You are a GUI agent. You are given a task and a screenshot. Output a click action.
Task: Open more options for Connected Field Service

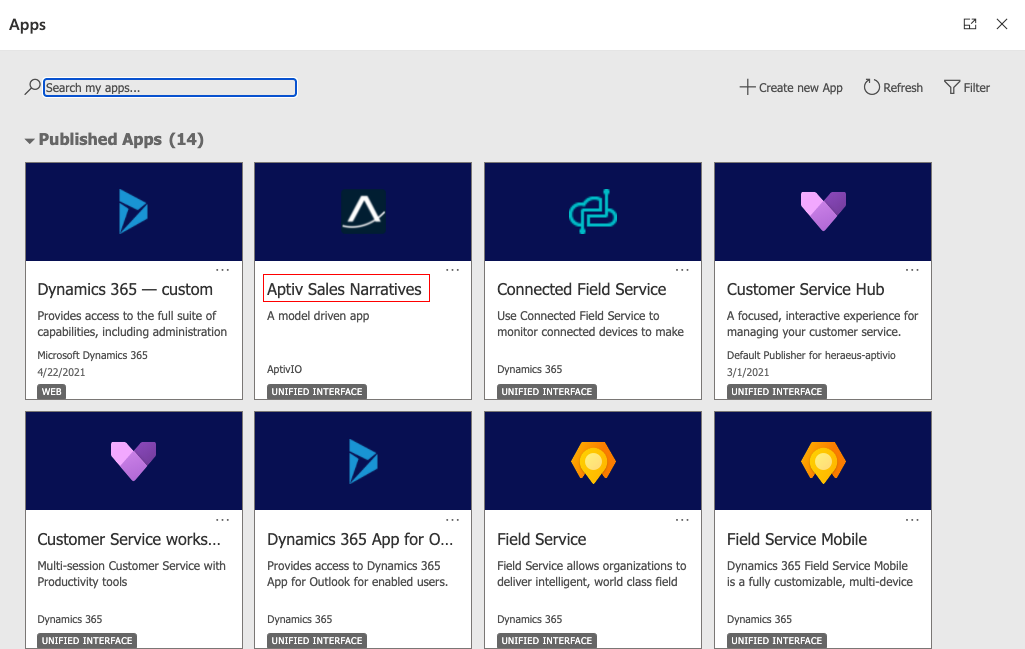pyautogui.click(x=682, y=270)
